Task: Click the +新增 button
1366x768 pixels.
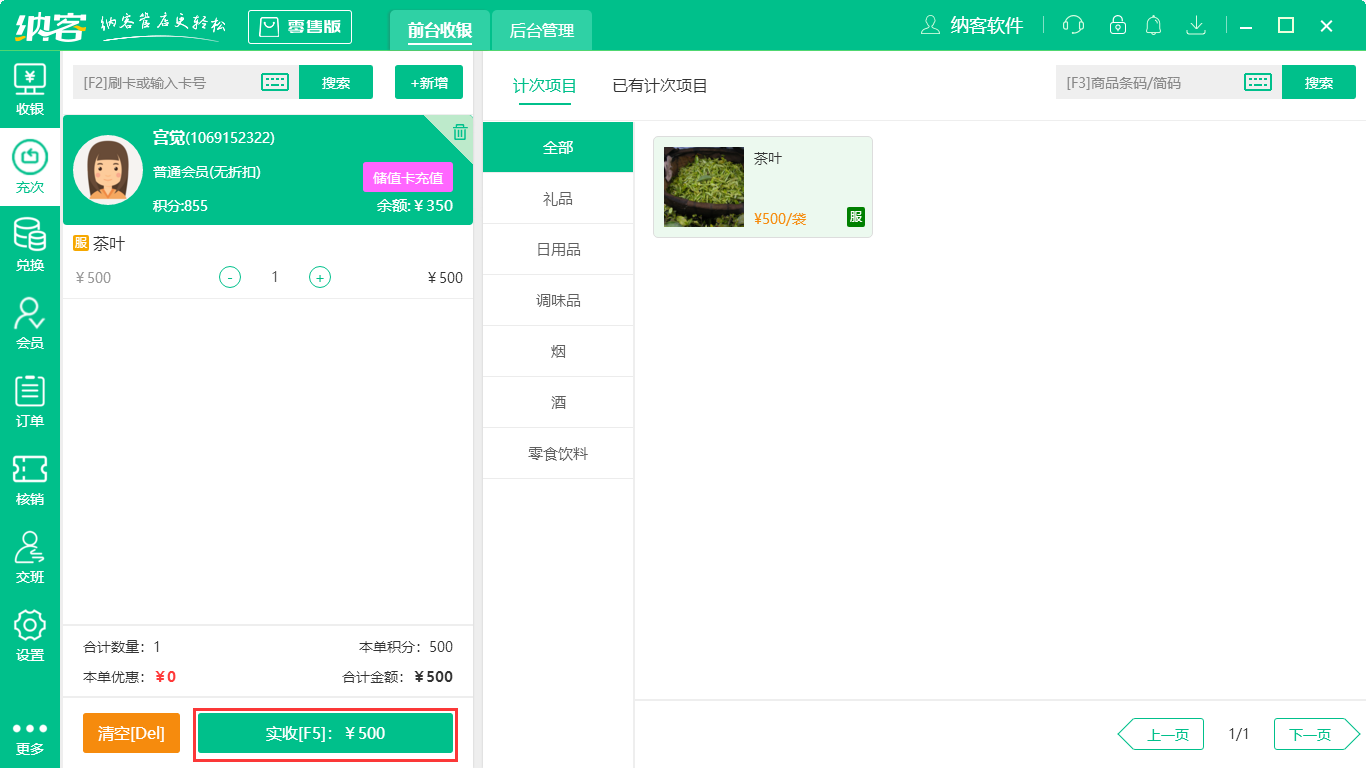Action: [429, 82]
